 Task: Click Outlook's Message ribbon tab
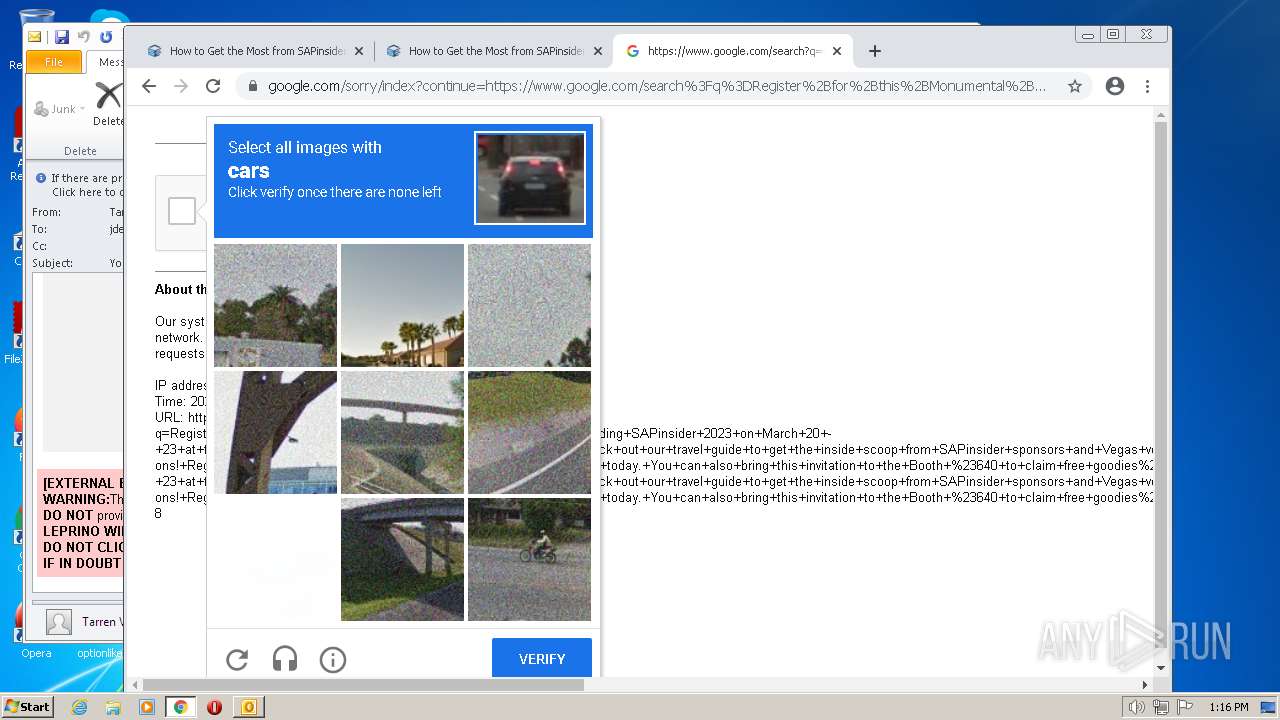pyautogui.click(x=107, y=62)
